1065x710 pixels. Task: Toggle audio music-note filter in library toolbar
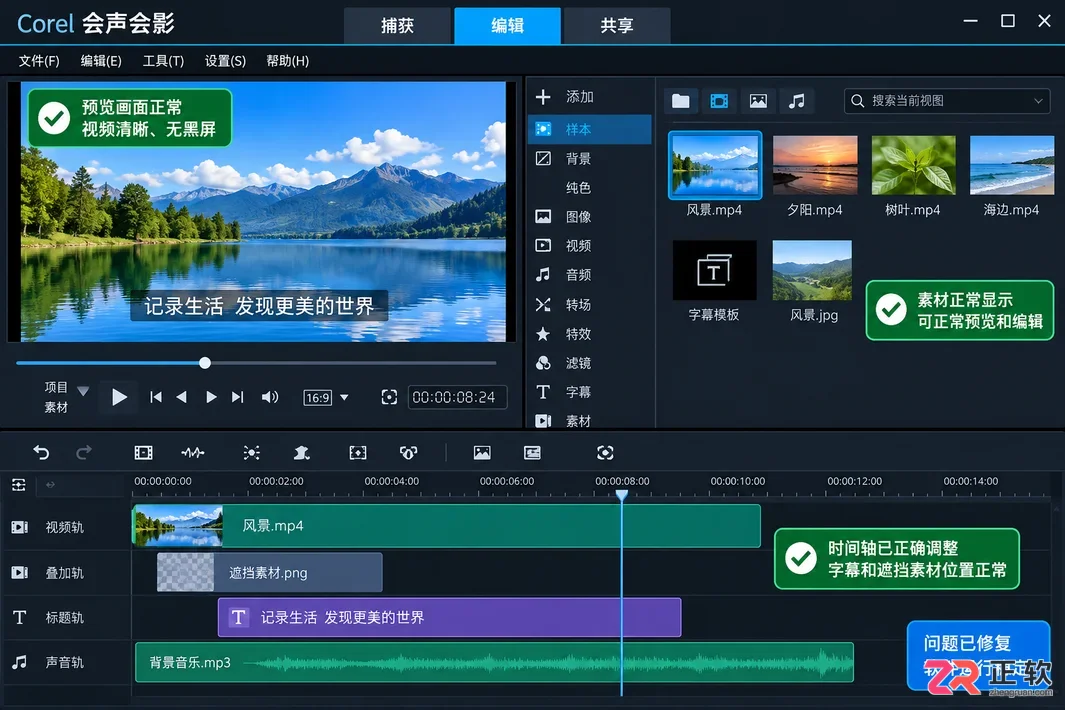point(796,101)
